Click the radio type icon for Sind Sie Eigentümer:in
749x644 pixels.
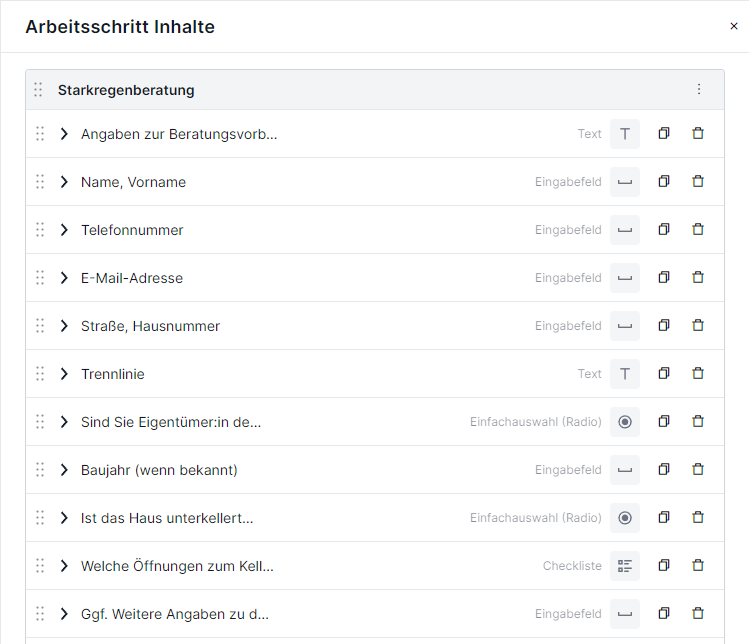(625, 422)
